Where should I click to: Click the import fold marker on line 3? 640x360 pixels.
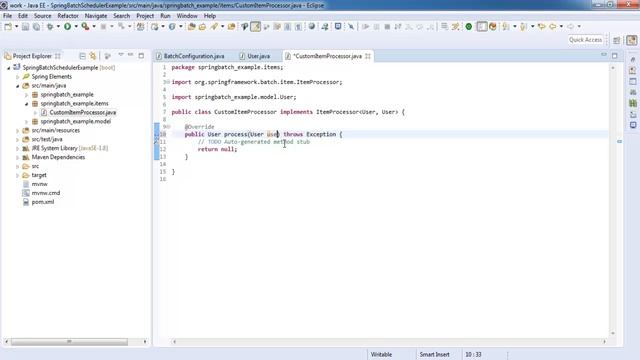click(168, 82)
